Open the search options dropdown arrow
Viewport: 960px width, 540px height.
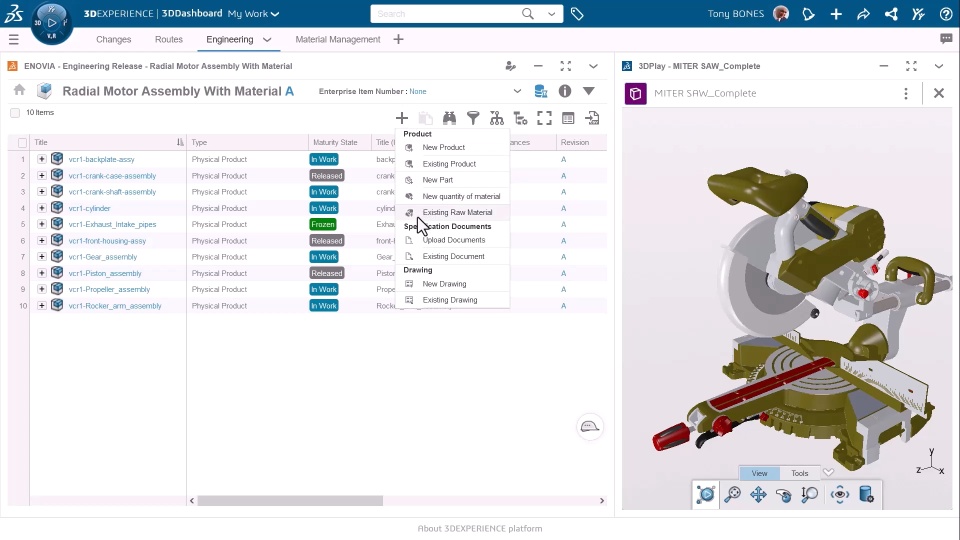tap(552, 13)
